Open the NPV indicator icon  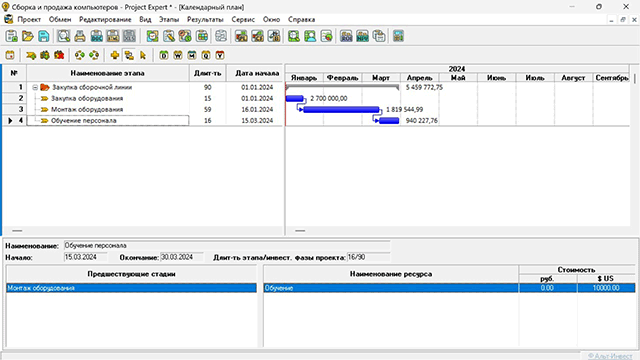pyautogui.click(x=362, y=36)
